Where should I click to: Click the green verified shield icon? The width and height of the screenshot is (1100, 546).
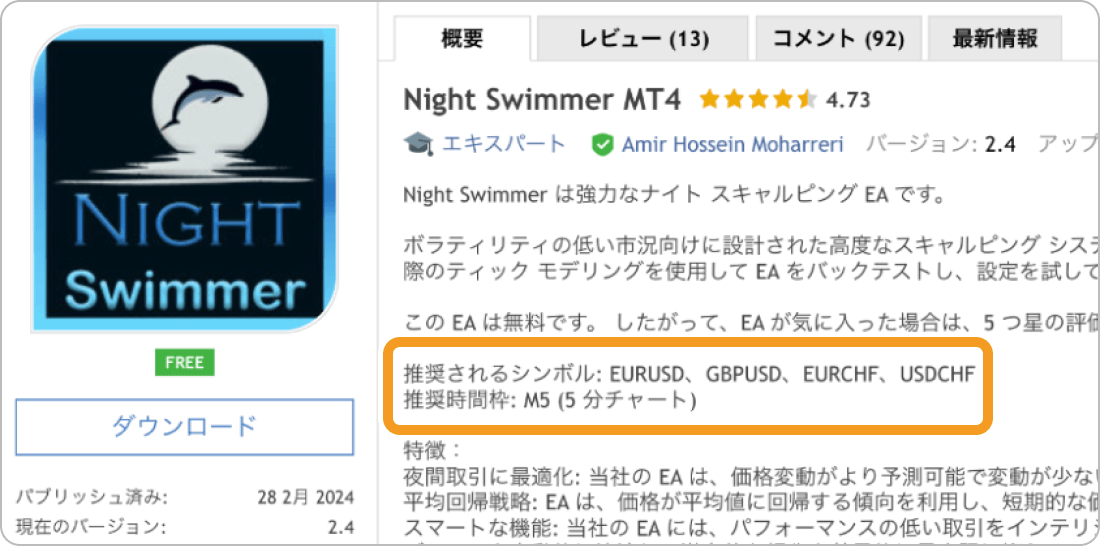602,145
